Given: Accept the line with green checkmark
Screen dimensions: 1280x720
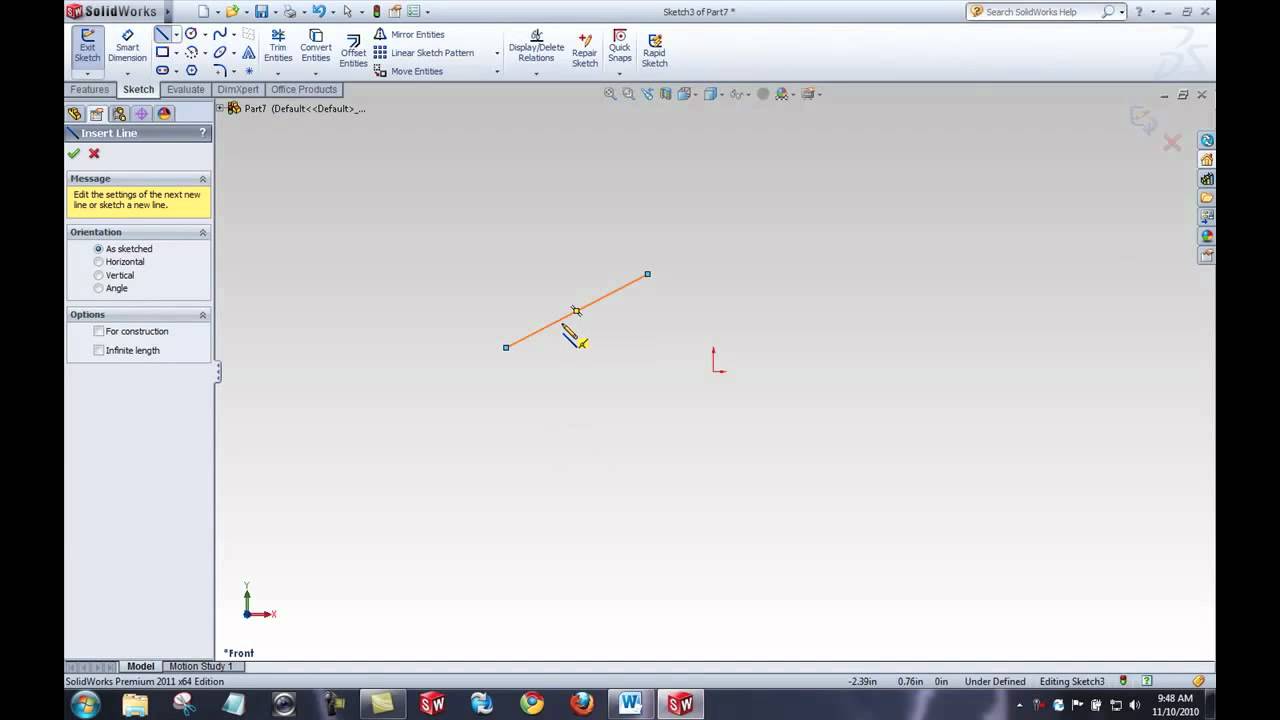Looking at the screenshot, I should (74, 154).
